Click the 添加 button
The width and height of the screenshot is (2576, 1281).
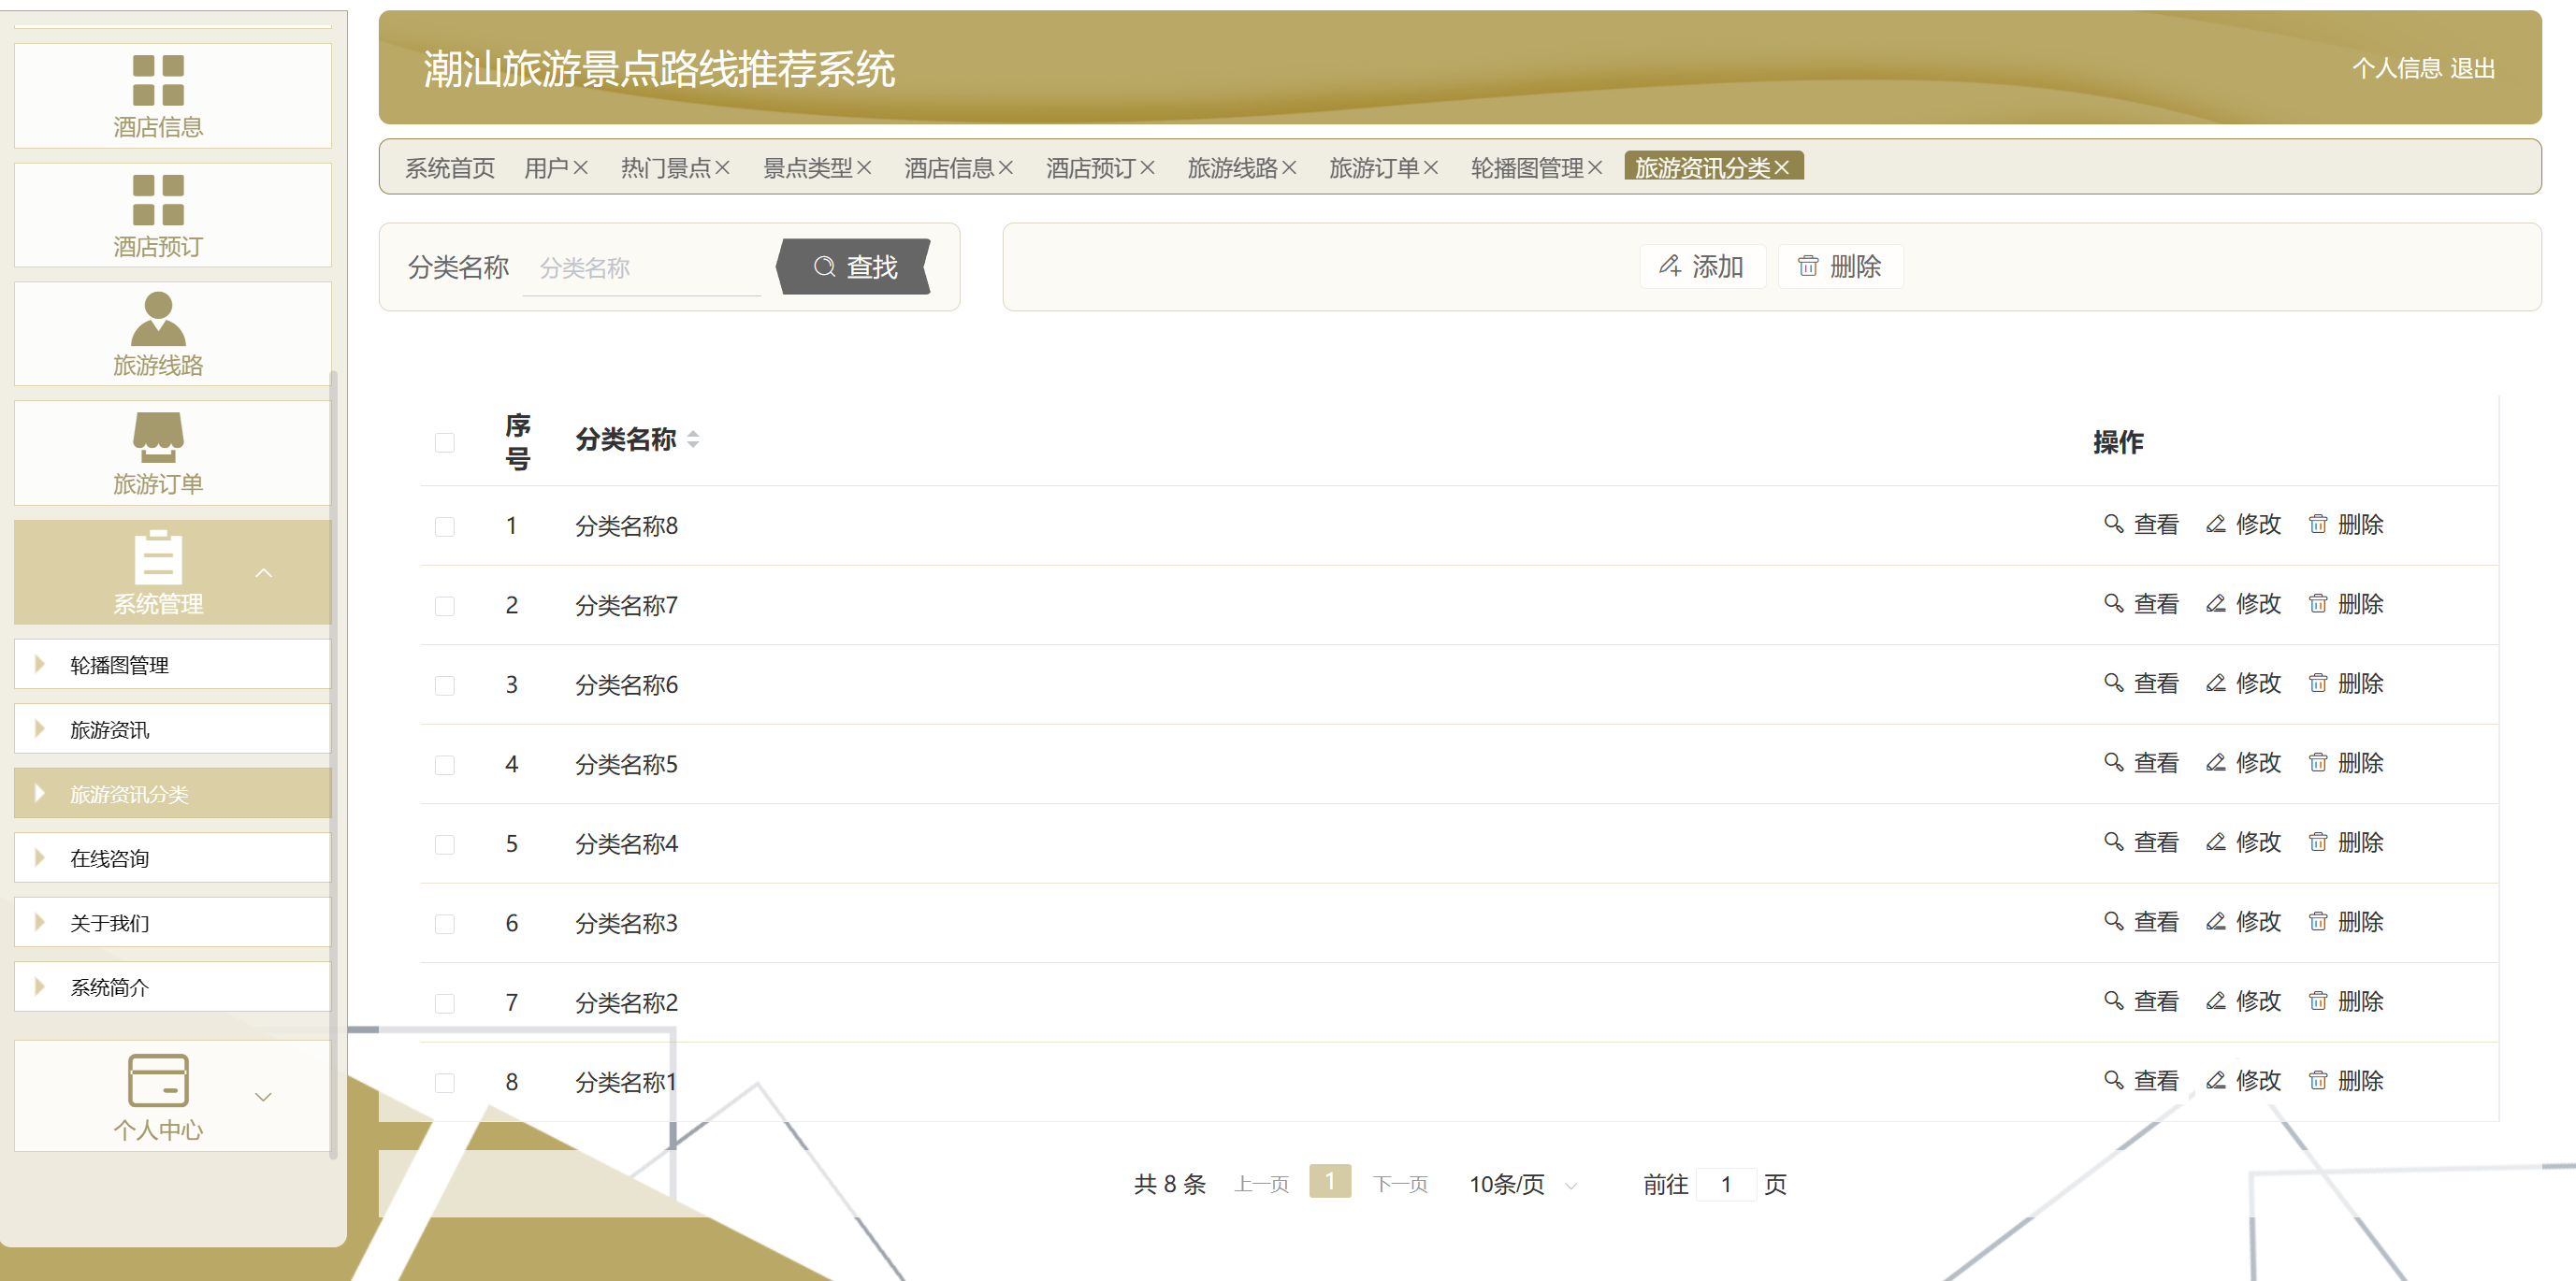pyautogui.click(x=1702, y=267)
